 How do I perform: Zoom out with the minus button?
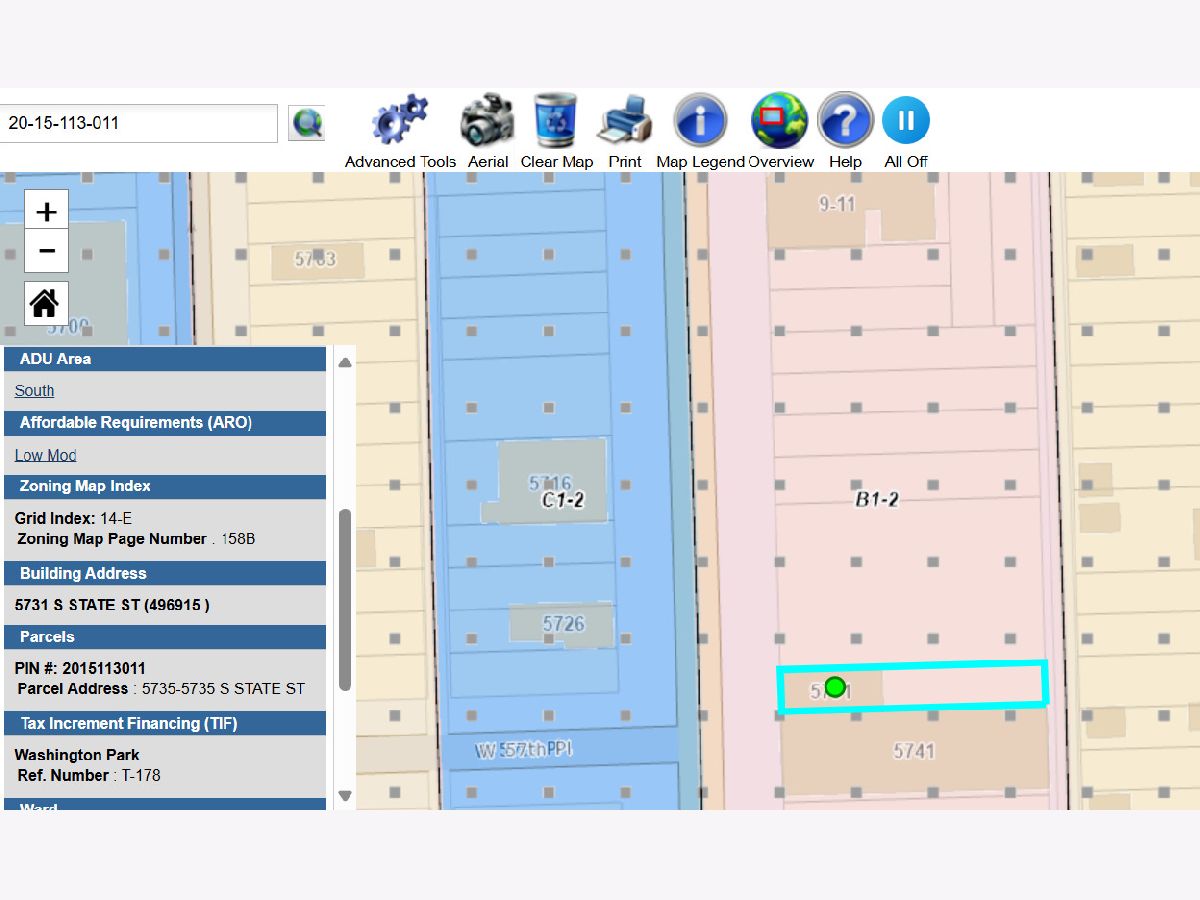(x=46, y=251)
